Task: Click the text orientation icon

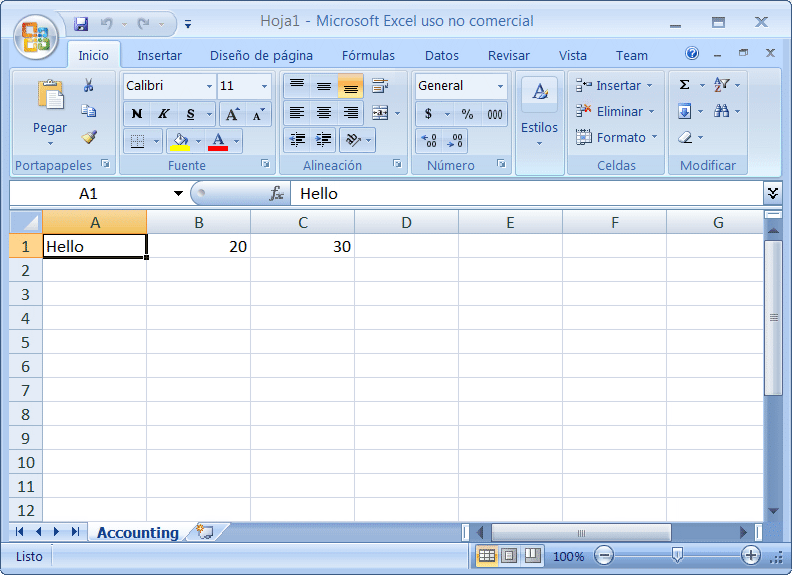Action: [x=353, y=139]
